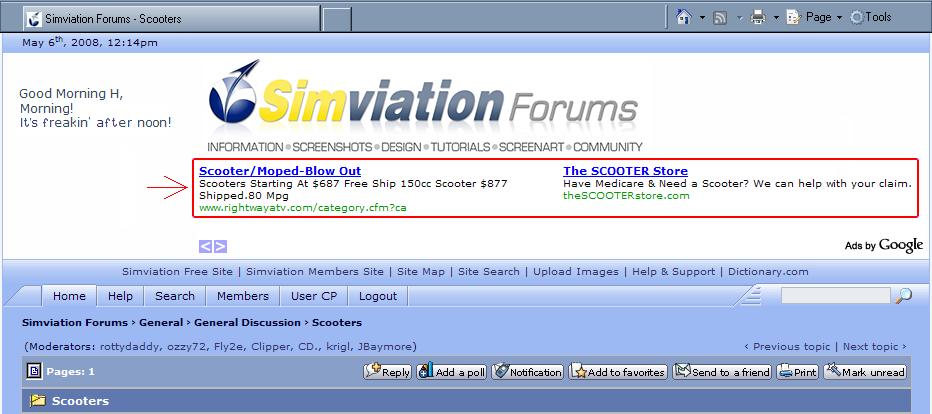Select the Help forum tab
Screen dimensions: 932x414
coord(120,296)
